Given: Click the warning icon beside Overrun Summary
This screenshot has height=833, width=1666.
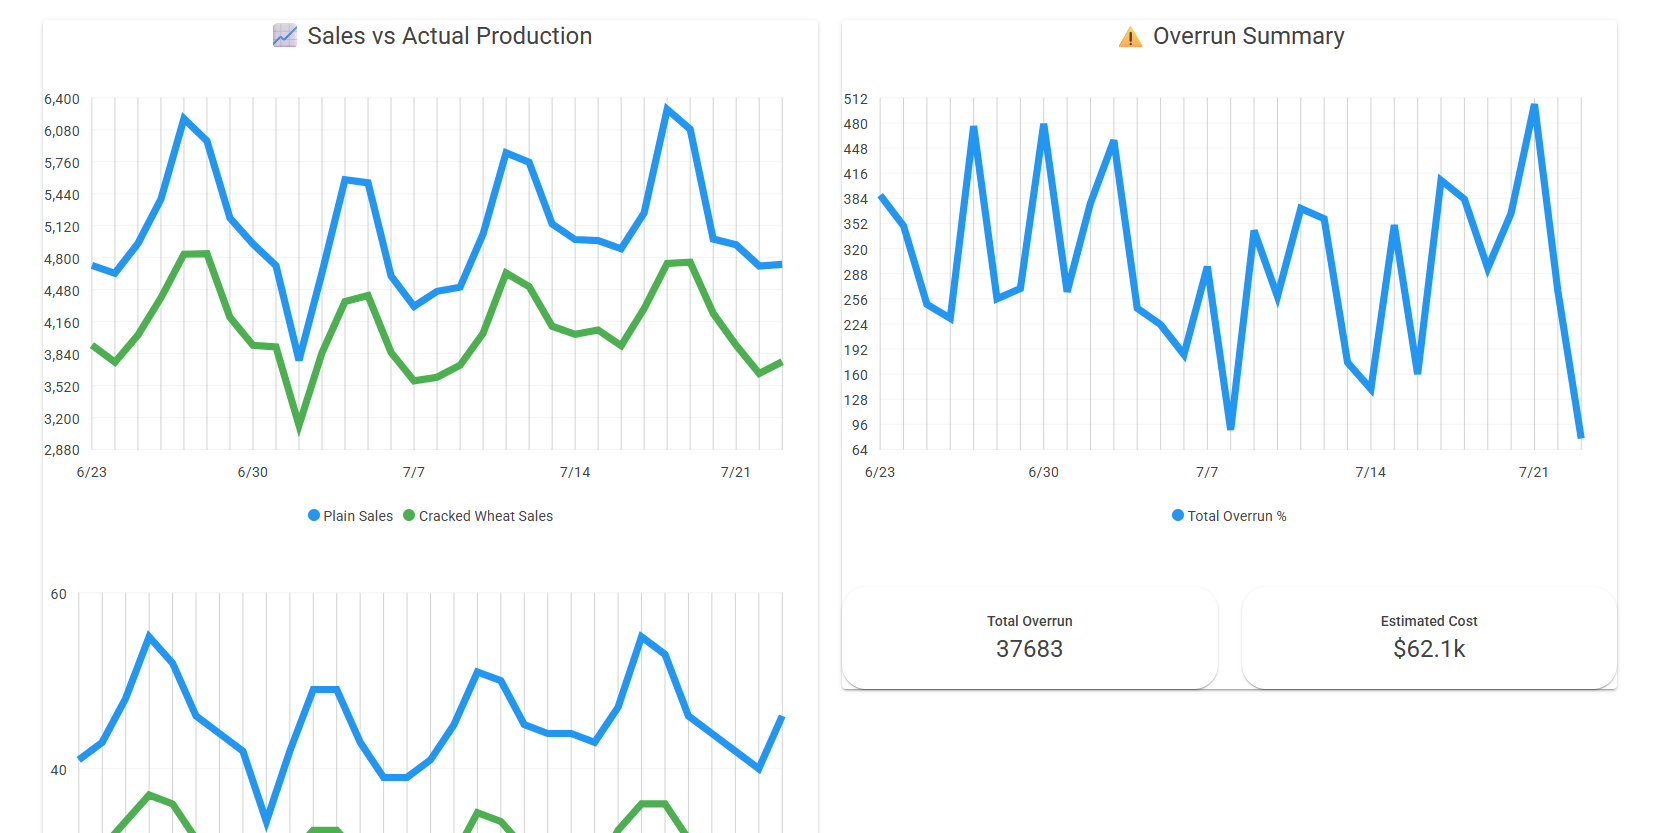Looking at the screenshot, I should tap(1130, 37).
